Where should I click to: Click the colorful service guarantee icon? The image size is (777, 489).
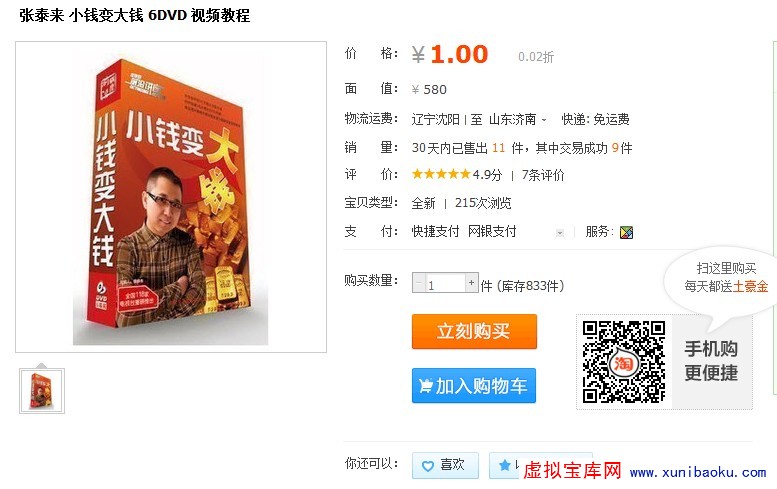coord(626,232)
